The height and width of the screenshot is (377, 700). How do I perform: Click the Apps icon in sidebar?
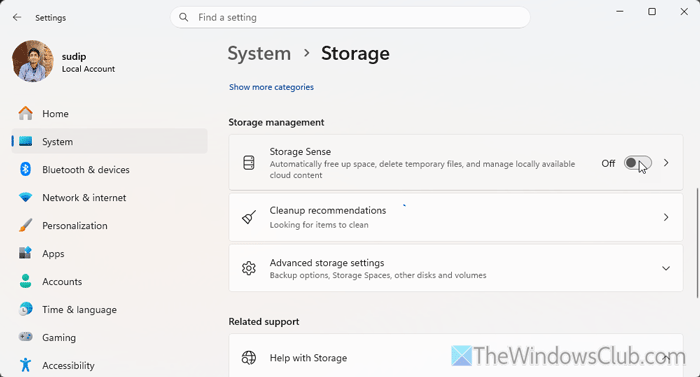click(x=25, y=253)
